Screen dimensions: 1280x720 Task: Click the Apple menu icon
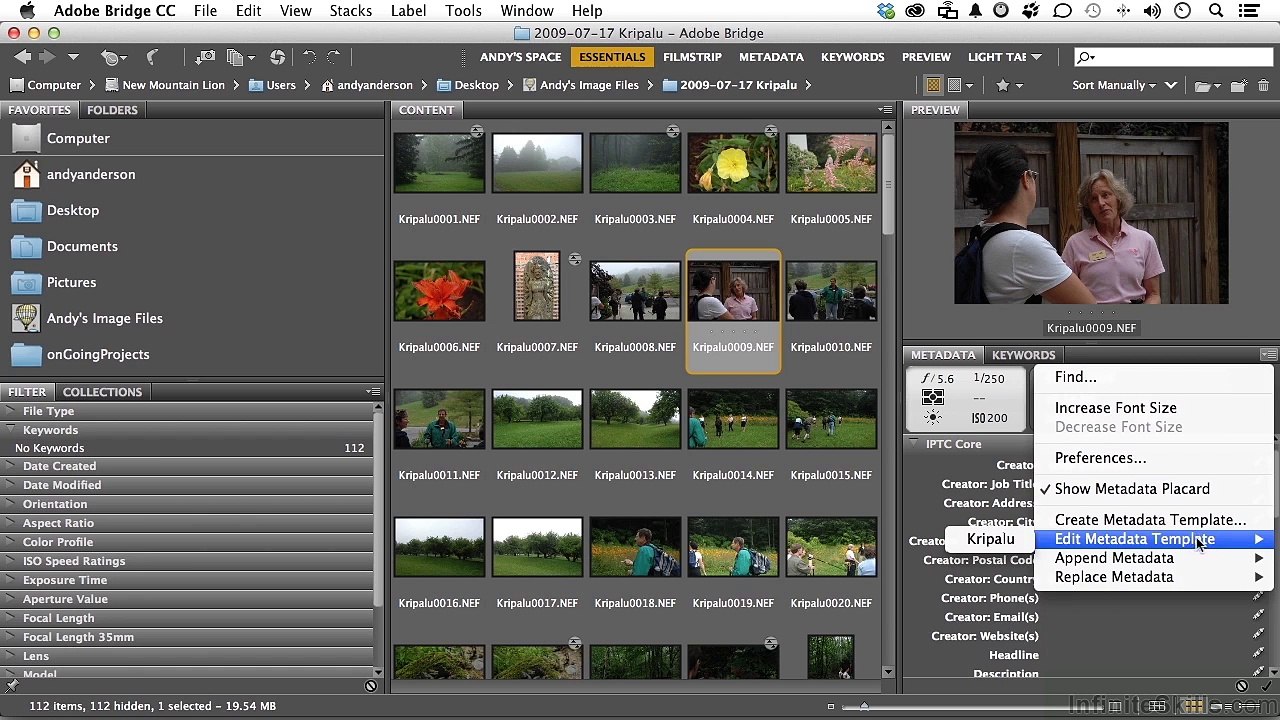click(x=27, y=11)
